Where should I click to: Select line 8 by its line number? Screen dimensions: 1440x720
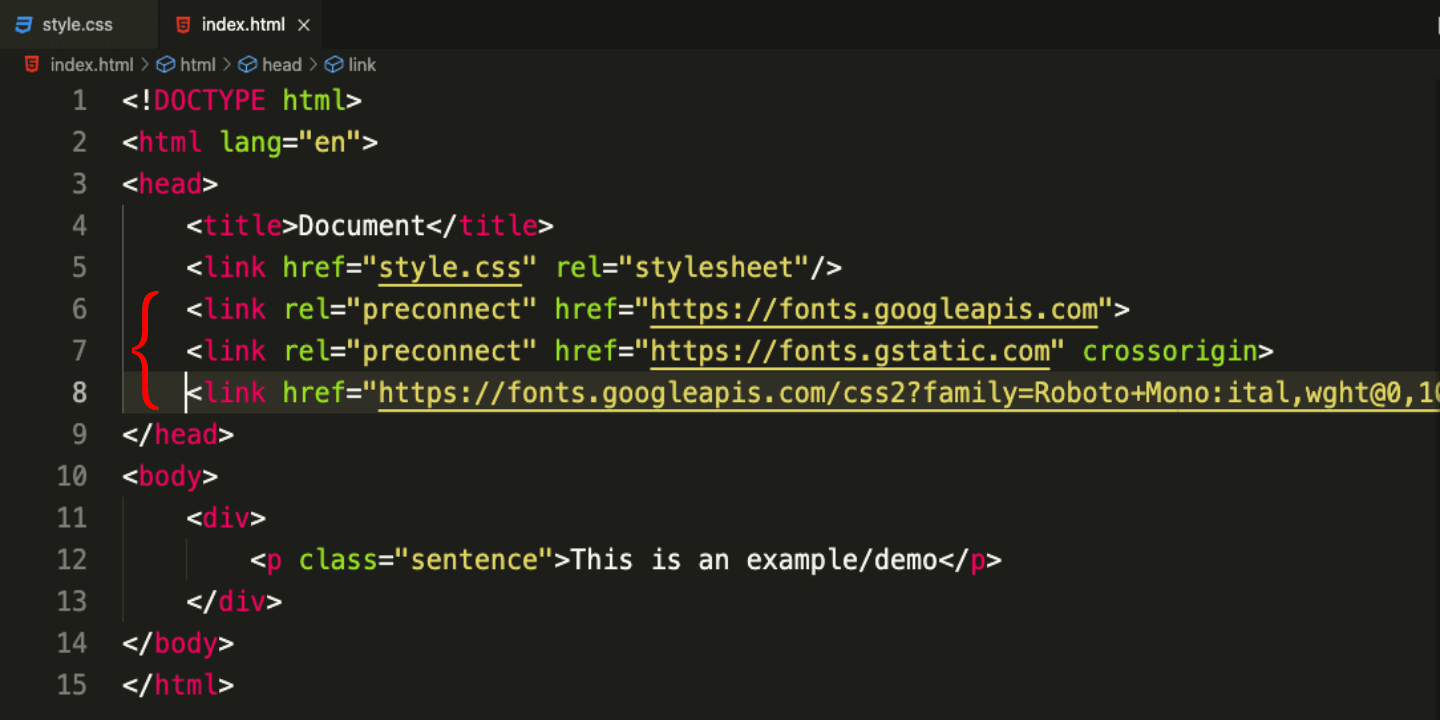[x=79, y=394]
